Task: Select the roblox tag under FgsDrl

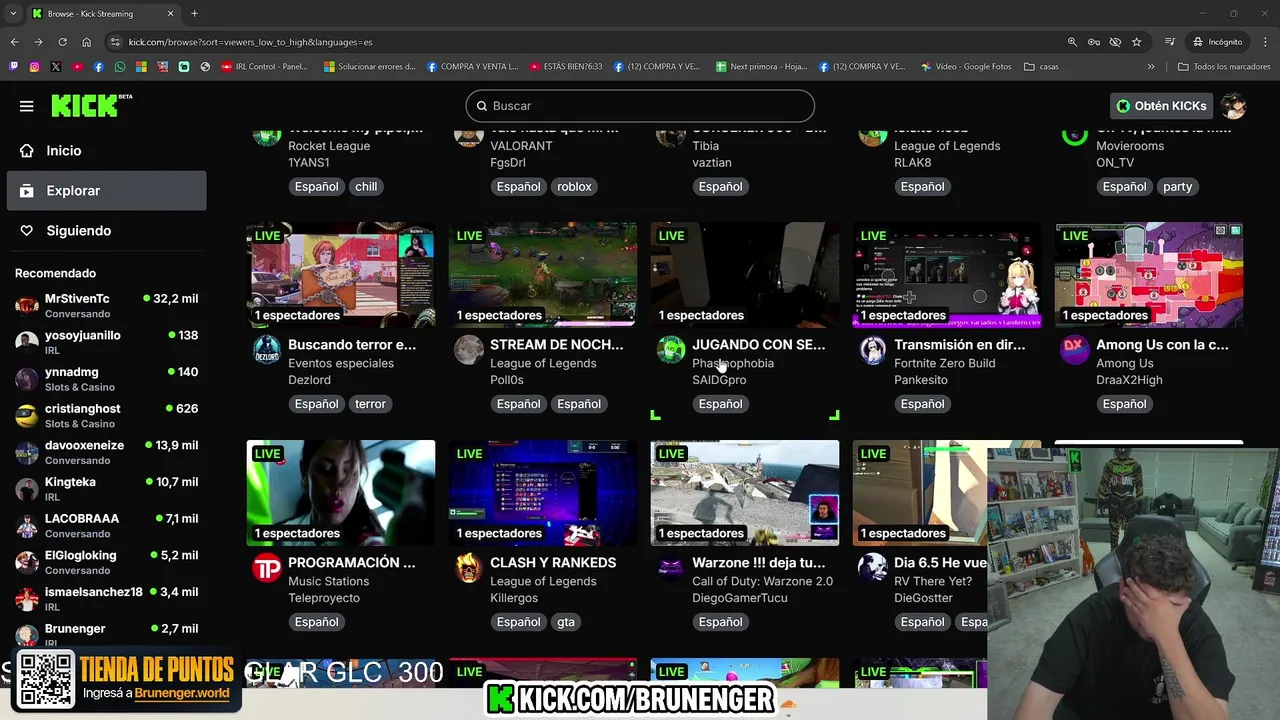Action: (x=574, y=187)
